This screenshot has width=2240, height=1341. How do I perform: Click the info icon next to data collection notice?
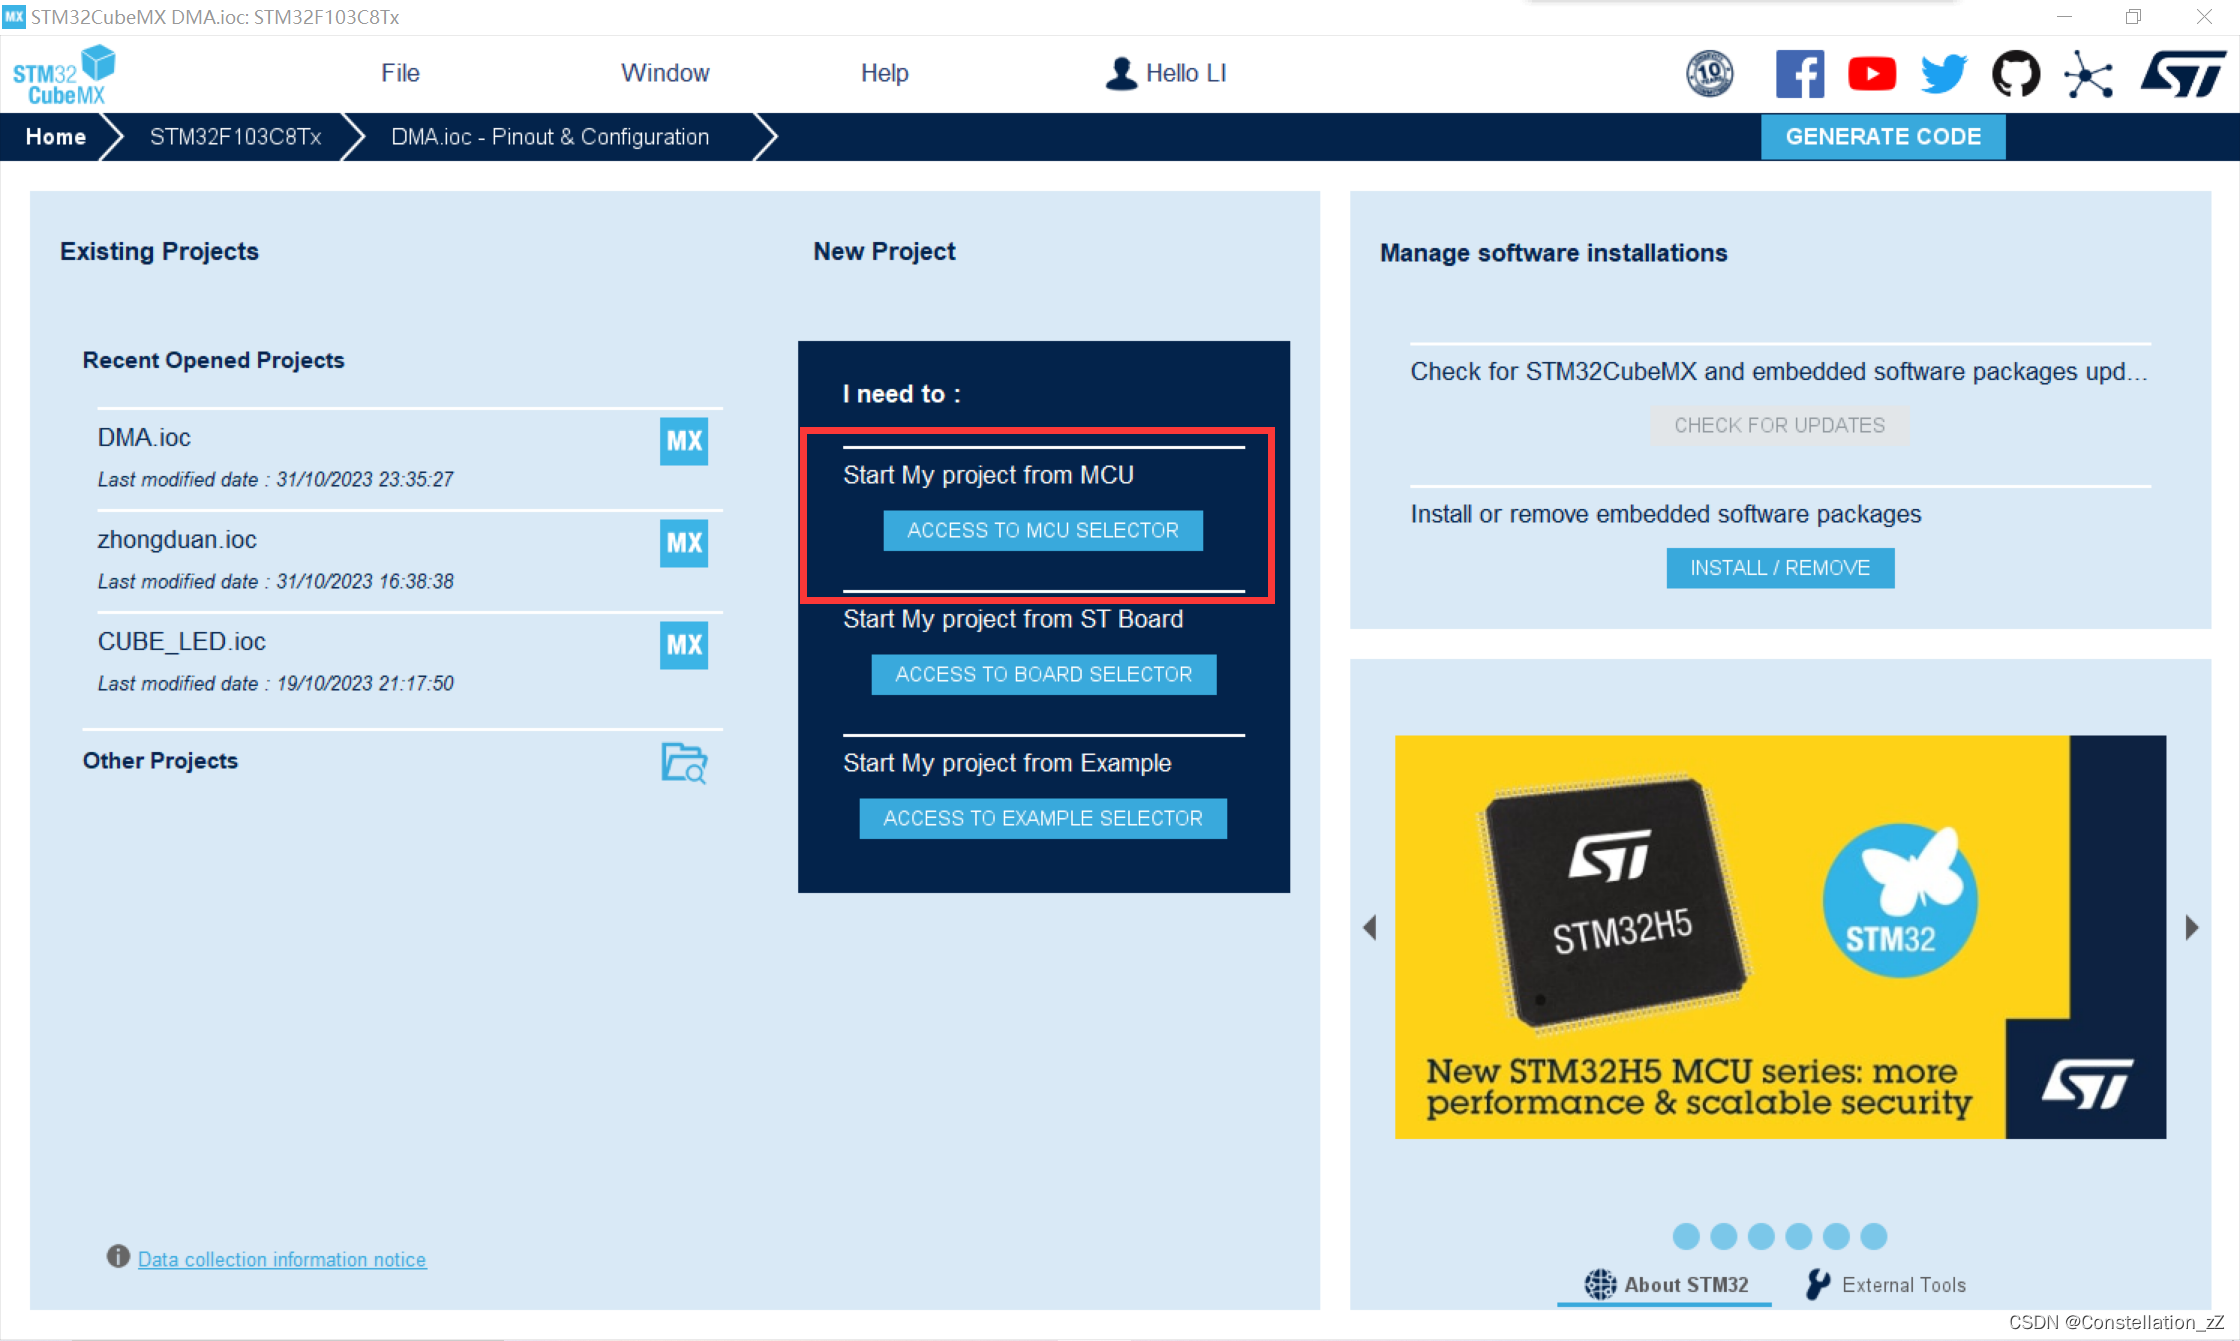118,1256
